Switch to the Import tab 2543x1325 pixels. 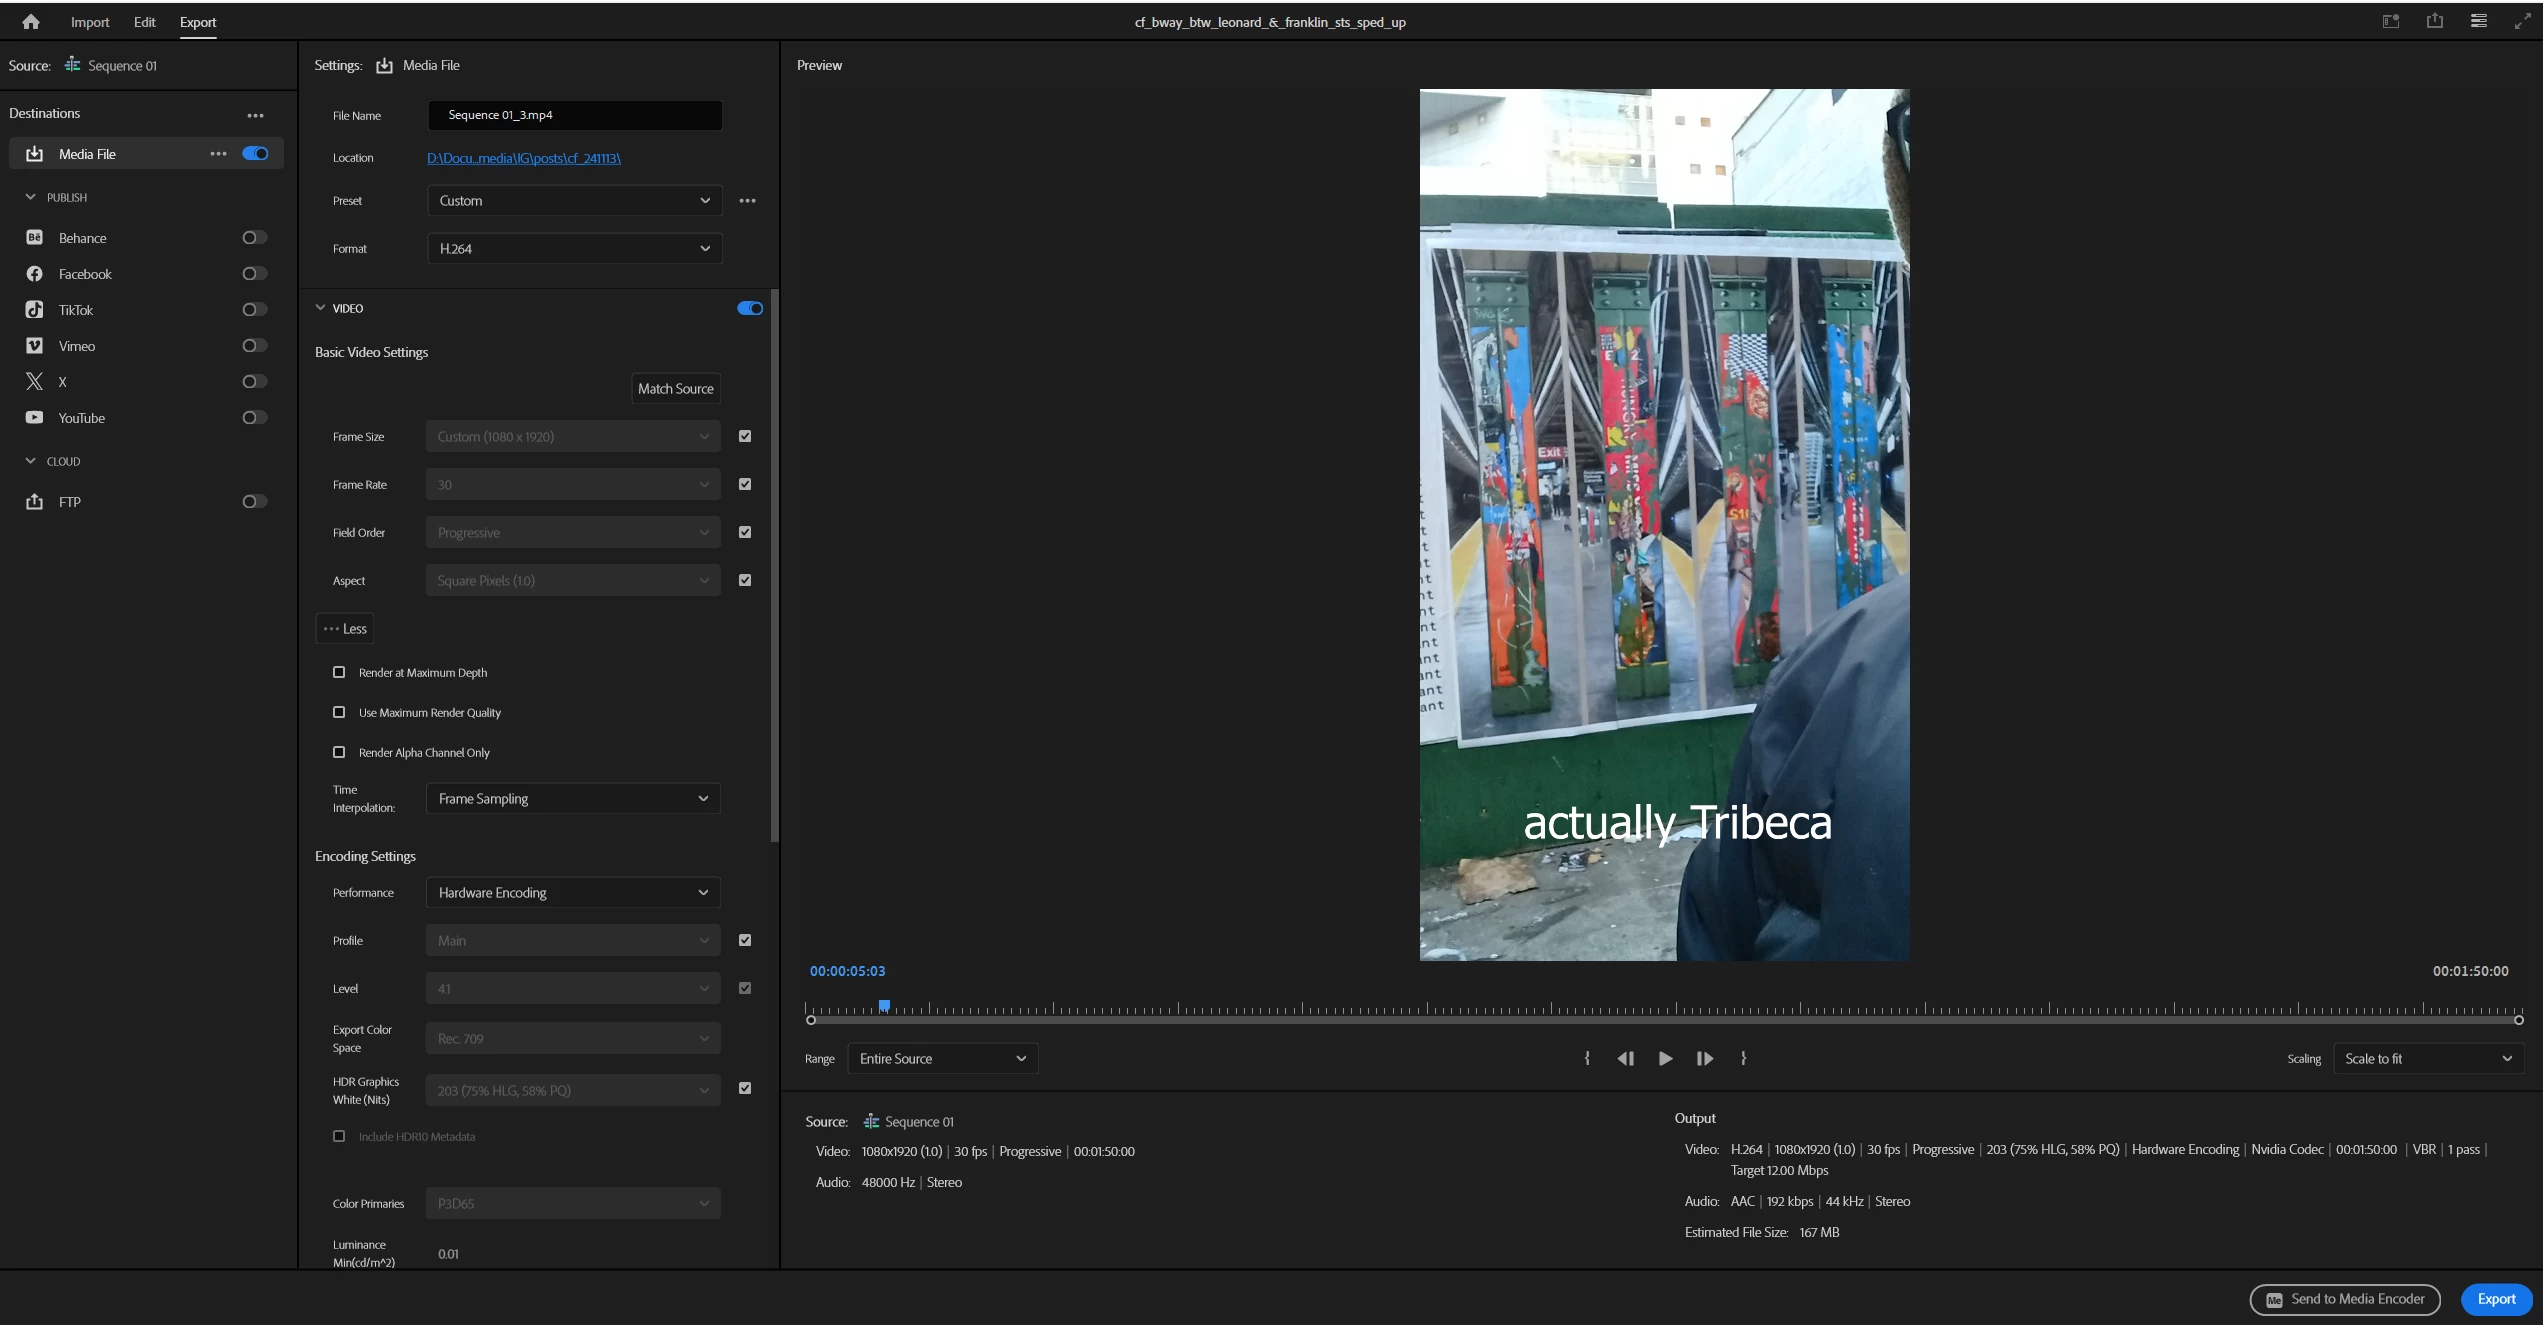[x=90, y=22]
